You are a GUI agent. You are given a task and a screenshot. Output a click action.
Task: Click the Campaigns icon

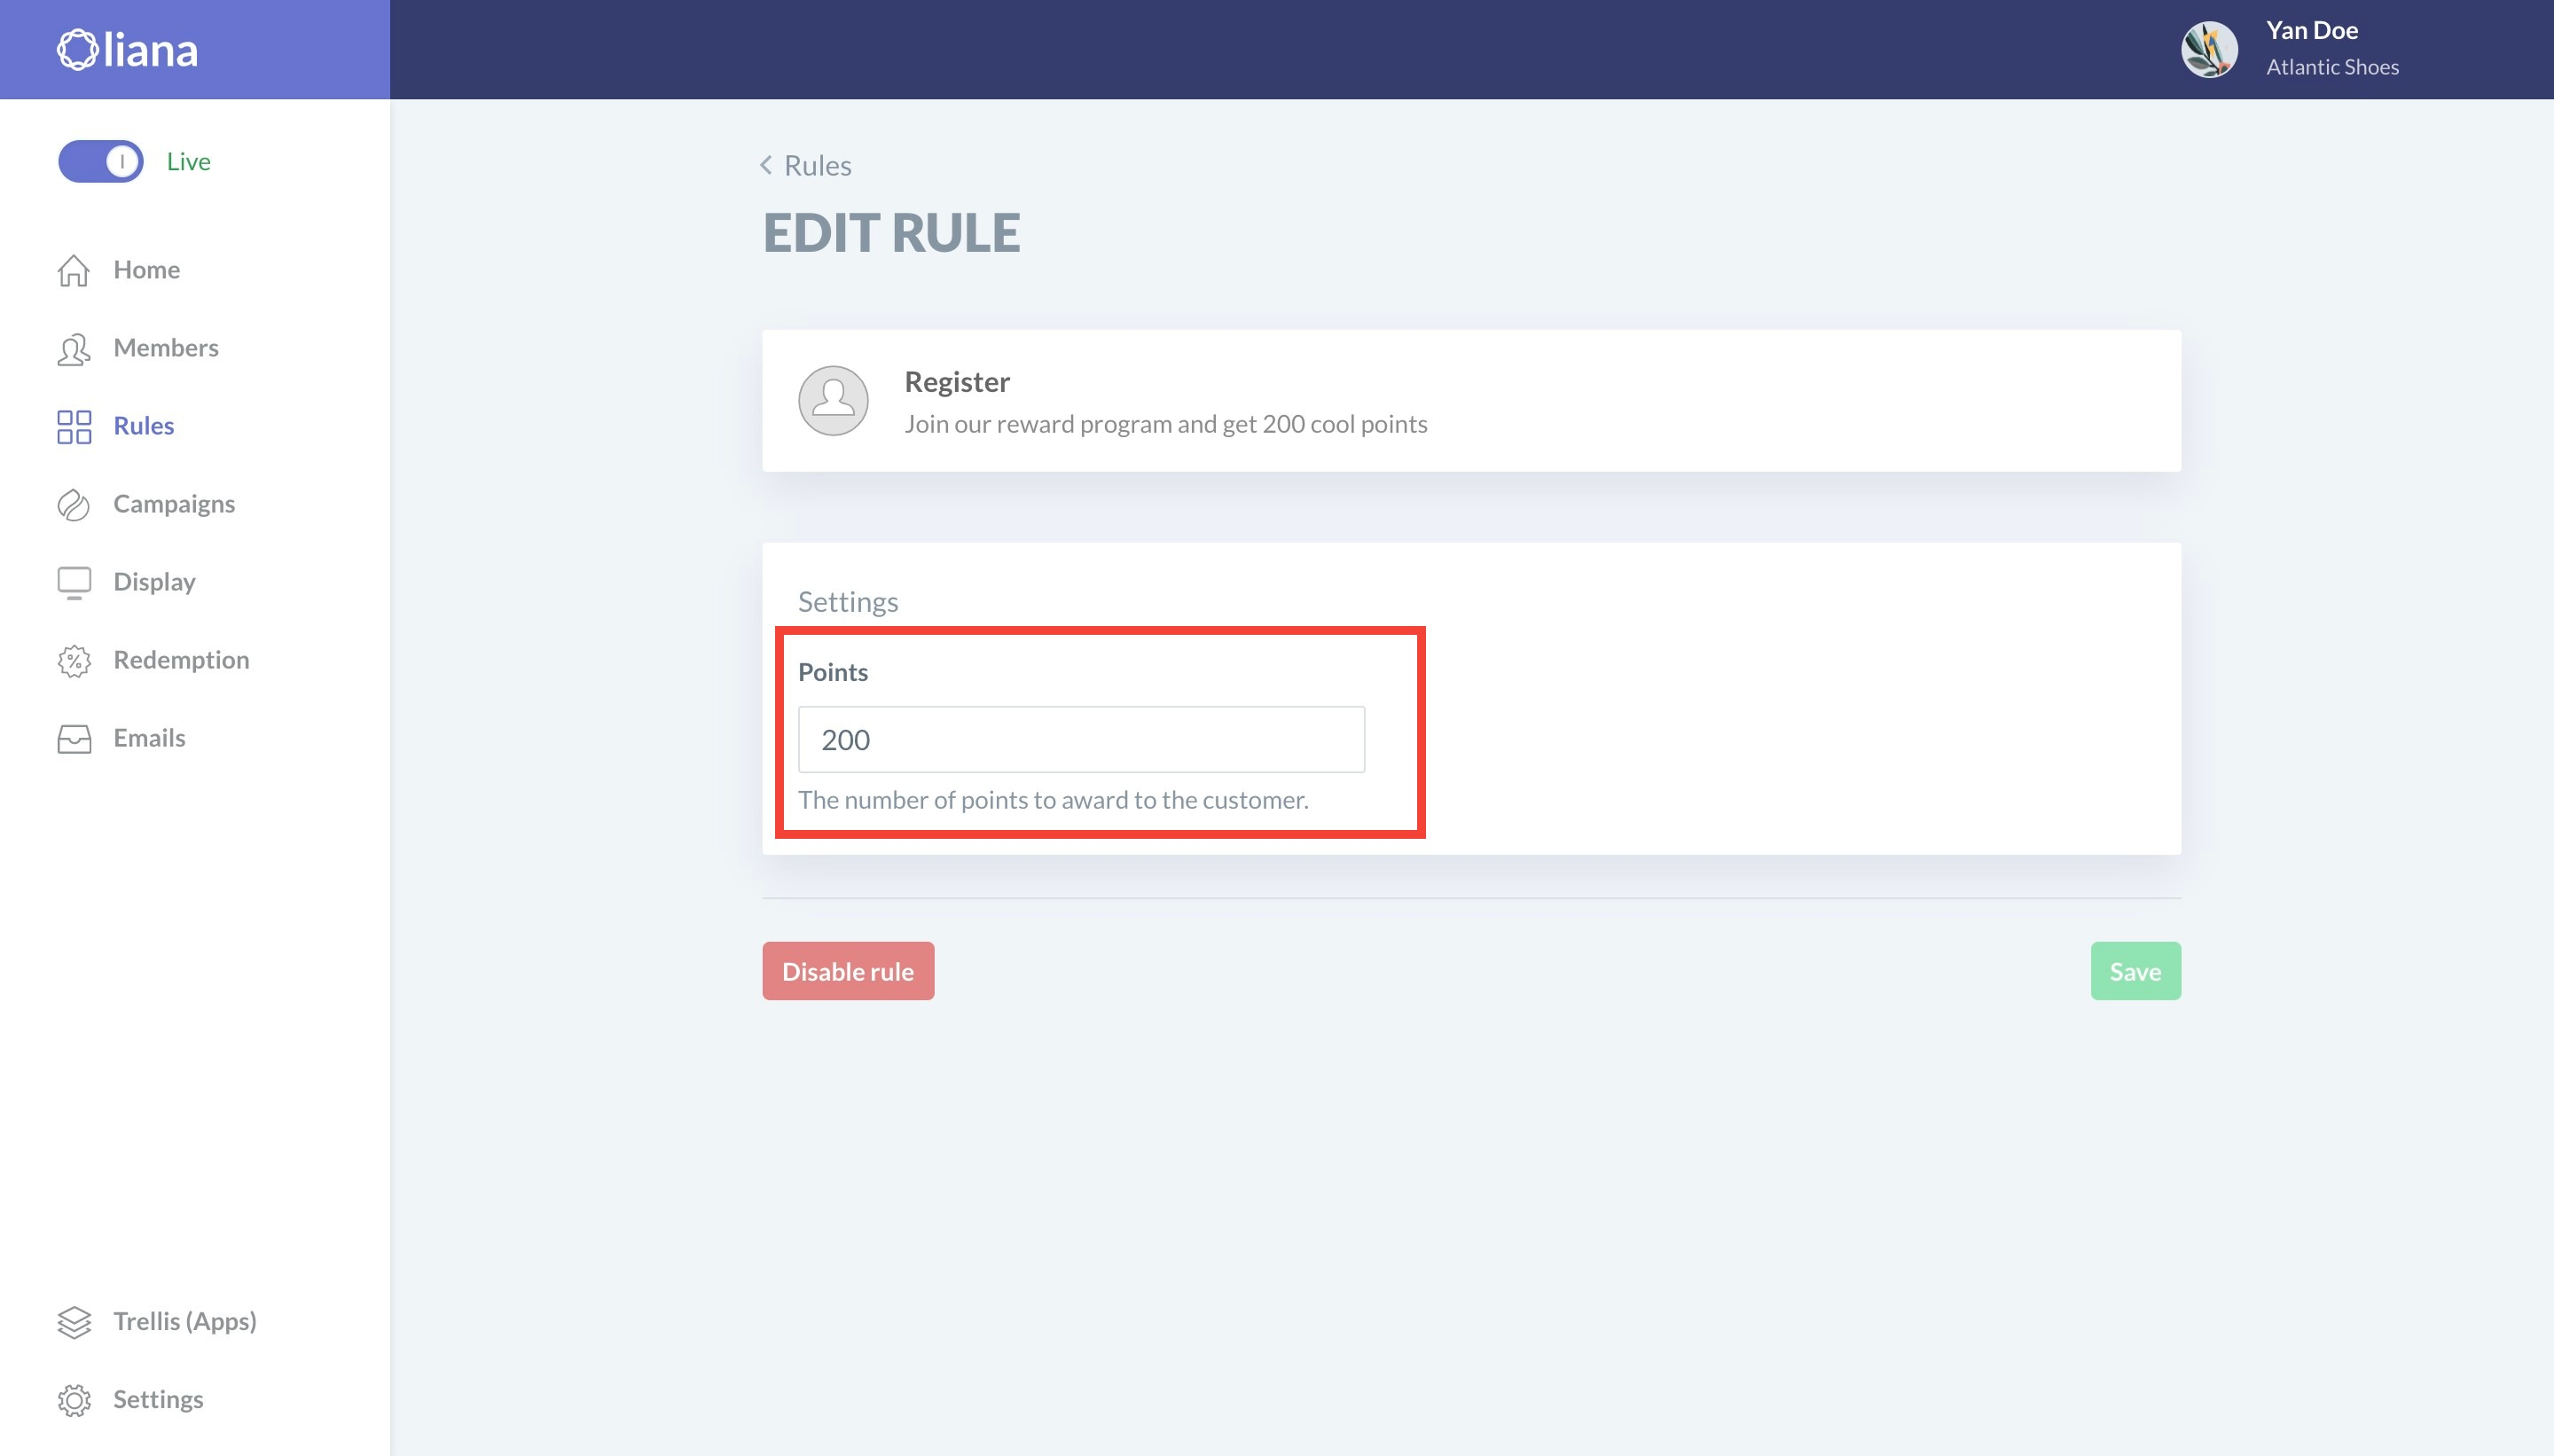(74, 504)
